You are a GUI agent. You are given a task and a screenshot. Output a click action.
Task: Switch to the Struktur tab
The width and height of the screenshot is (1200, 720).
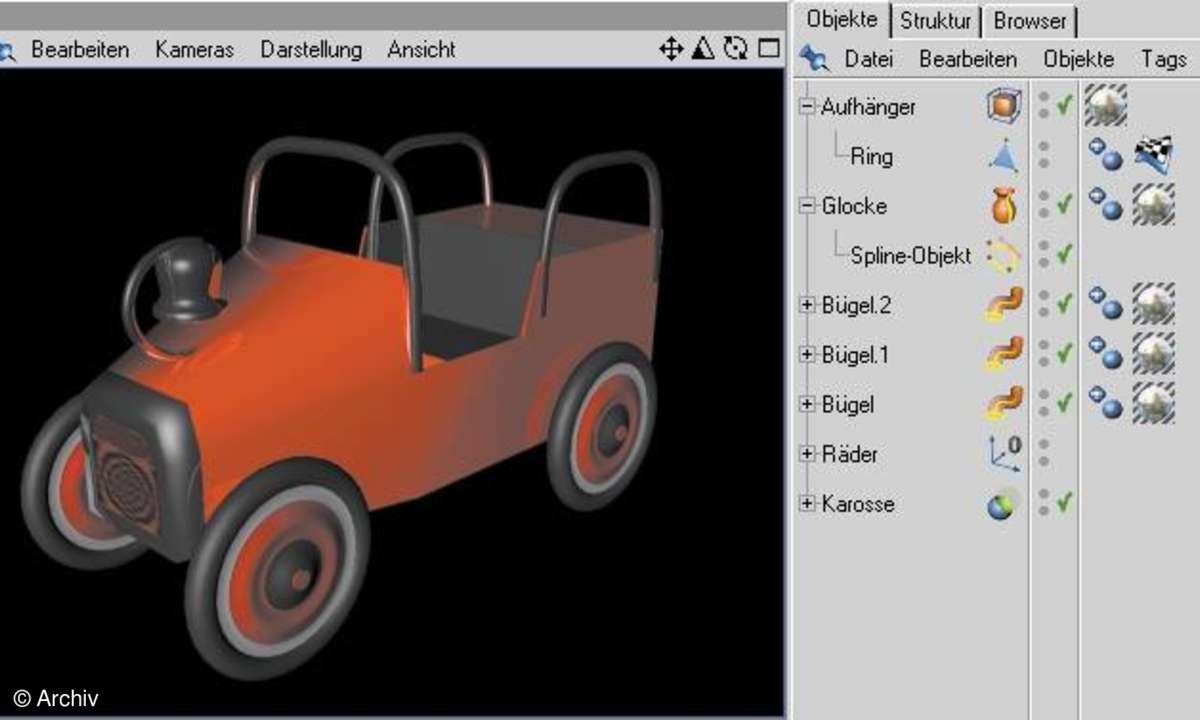click(935, 21)
